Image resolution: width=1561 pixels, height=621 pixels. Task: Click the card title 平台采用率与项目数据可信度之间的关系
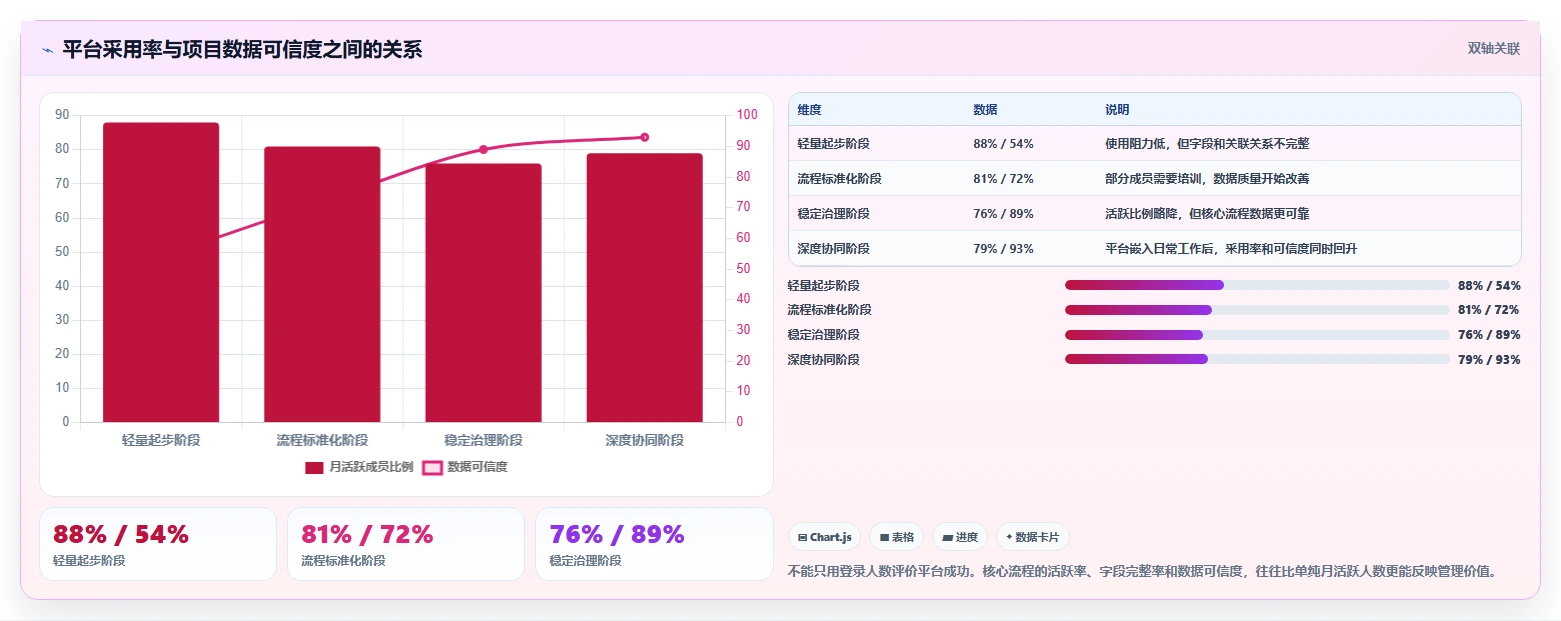(x=242, y=50)
